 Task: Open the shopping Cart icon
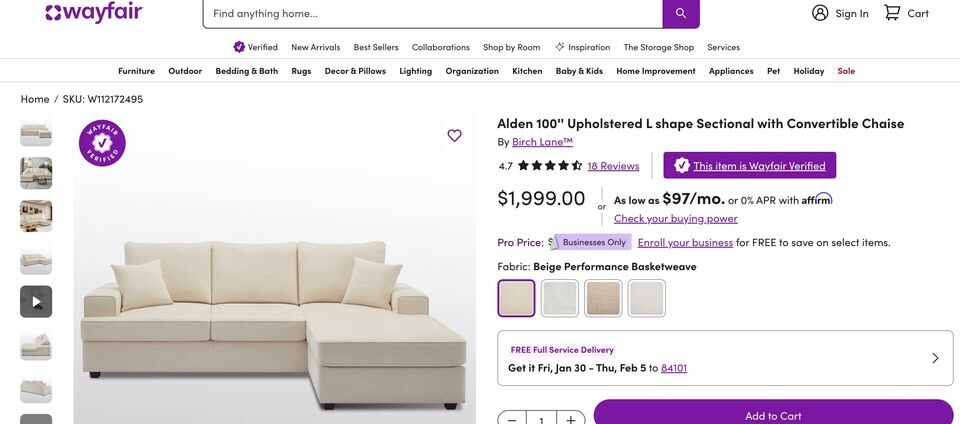coord(892,13)
